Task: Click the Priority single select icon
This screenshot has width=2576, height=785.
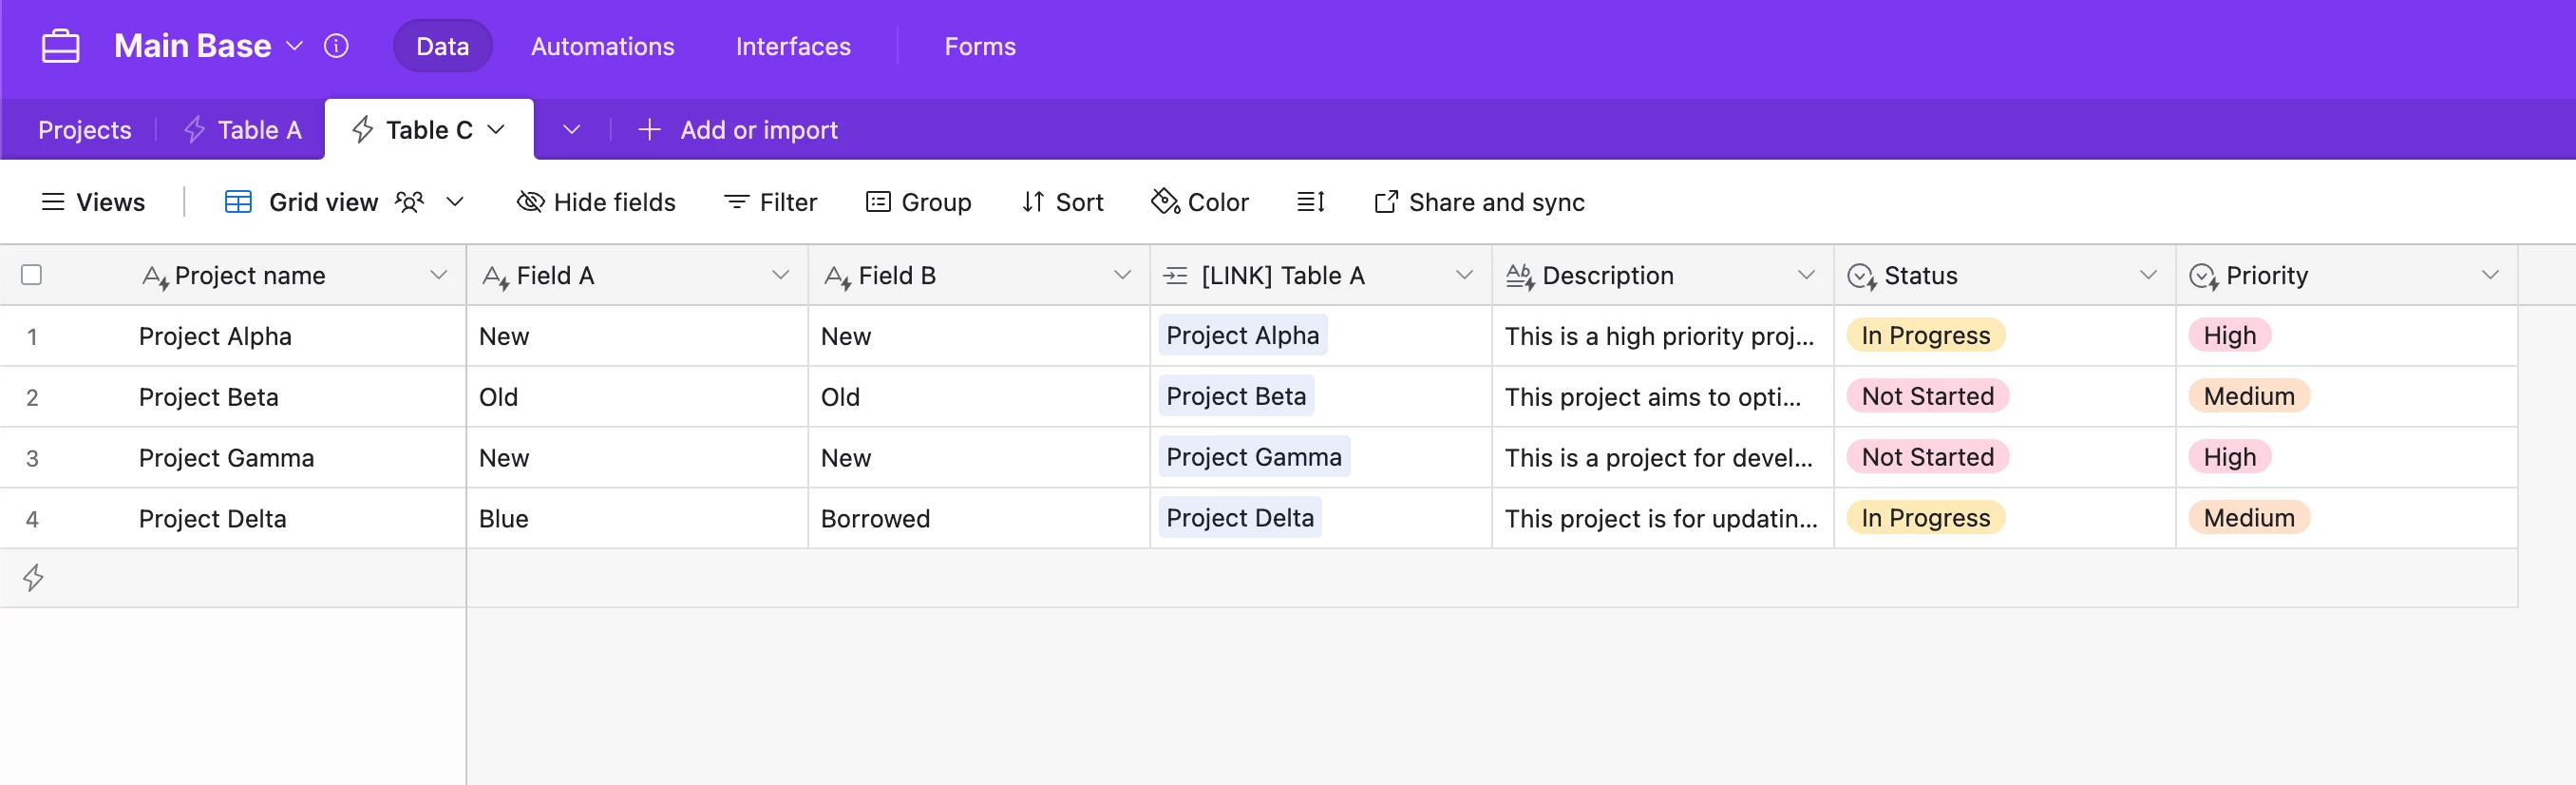Action: tap(2204, 277)
